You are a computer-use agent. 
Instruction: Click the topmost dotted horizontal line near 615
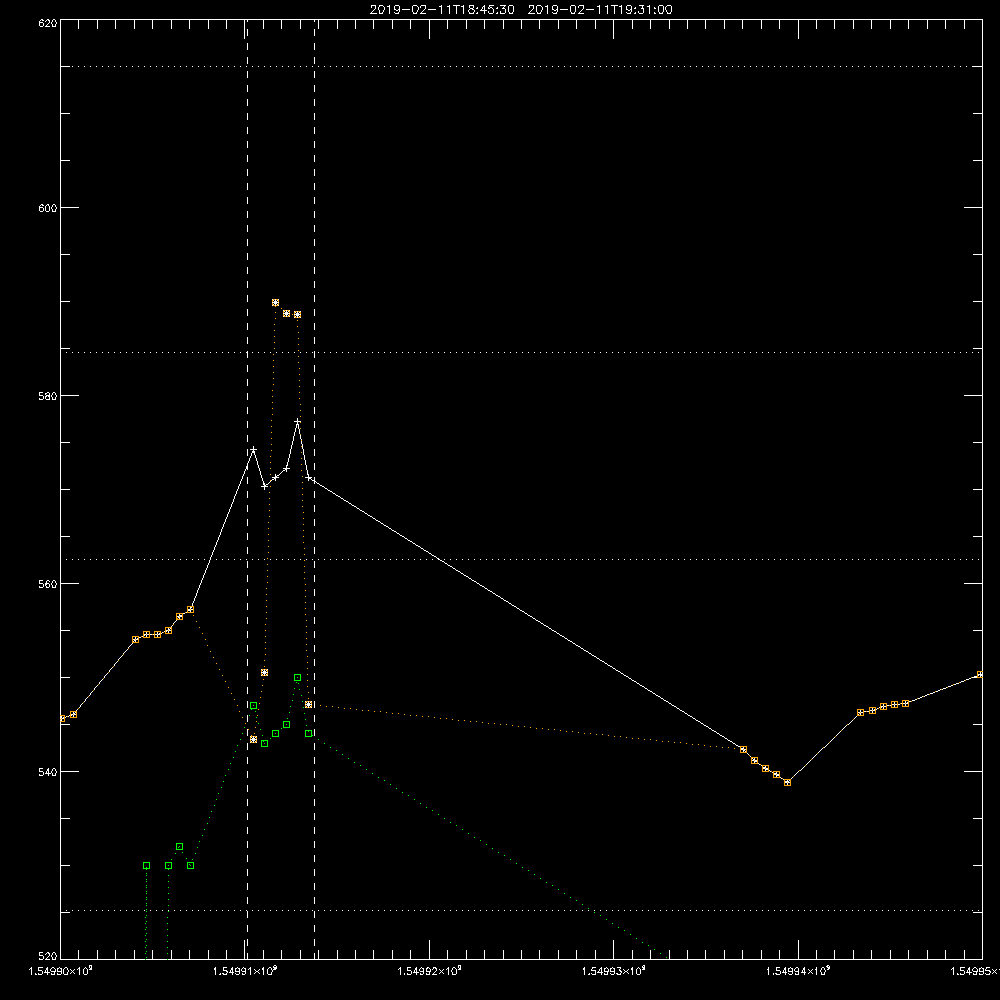(x=521, y=66)
